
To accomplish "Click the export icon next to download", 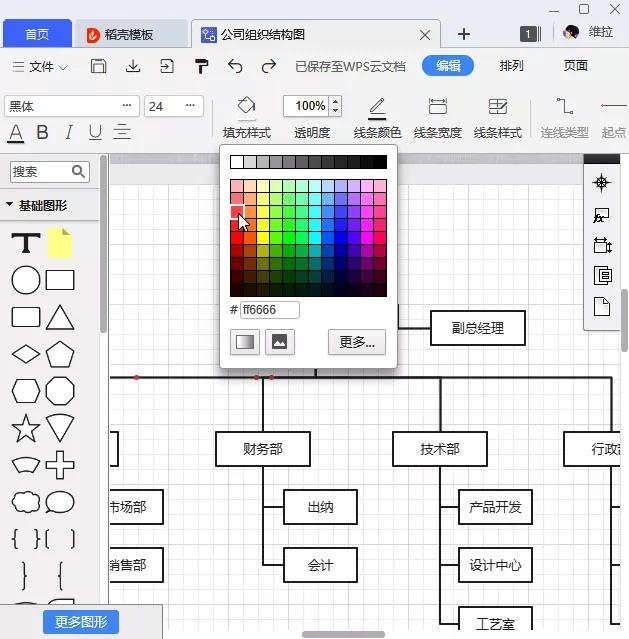I will (x=167, y=66).
